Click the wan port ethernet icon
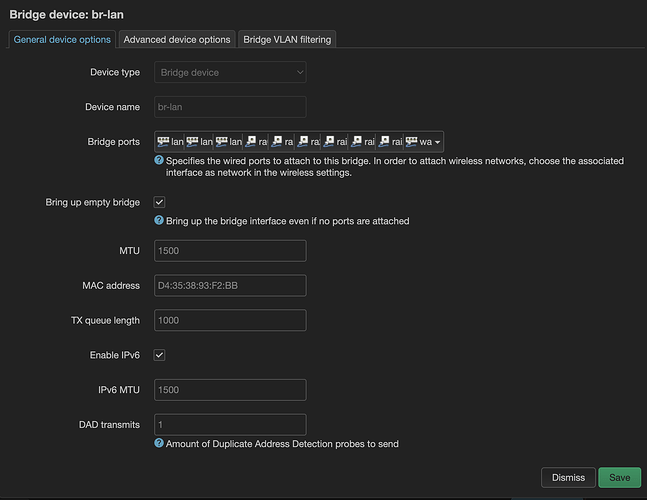This screenshot has height=500, width=647. point(411,142)
